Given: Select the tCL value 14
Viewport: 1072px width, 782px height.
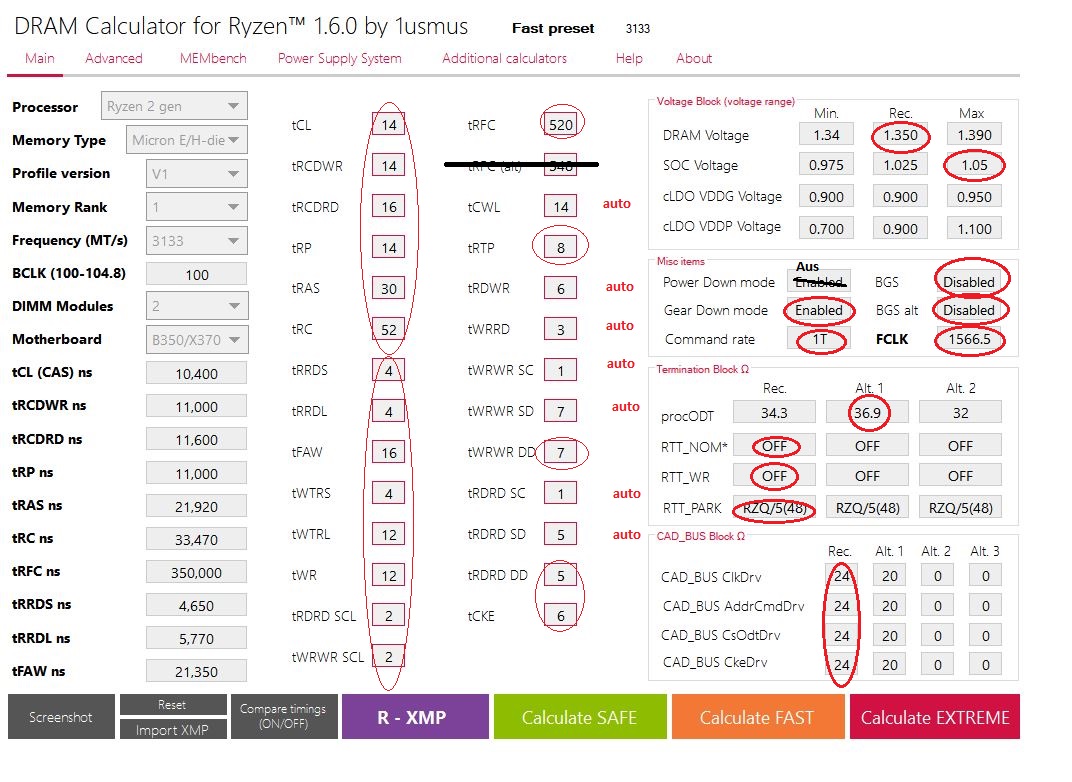Looking at the screenshot, I should click(389, 124).
